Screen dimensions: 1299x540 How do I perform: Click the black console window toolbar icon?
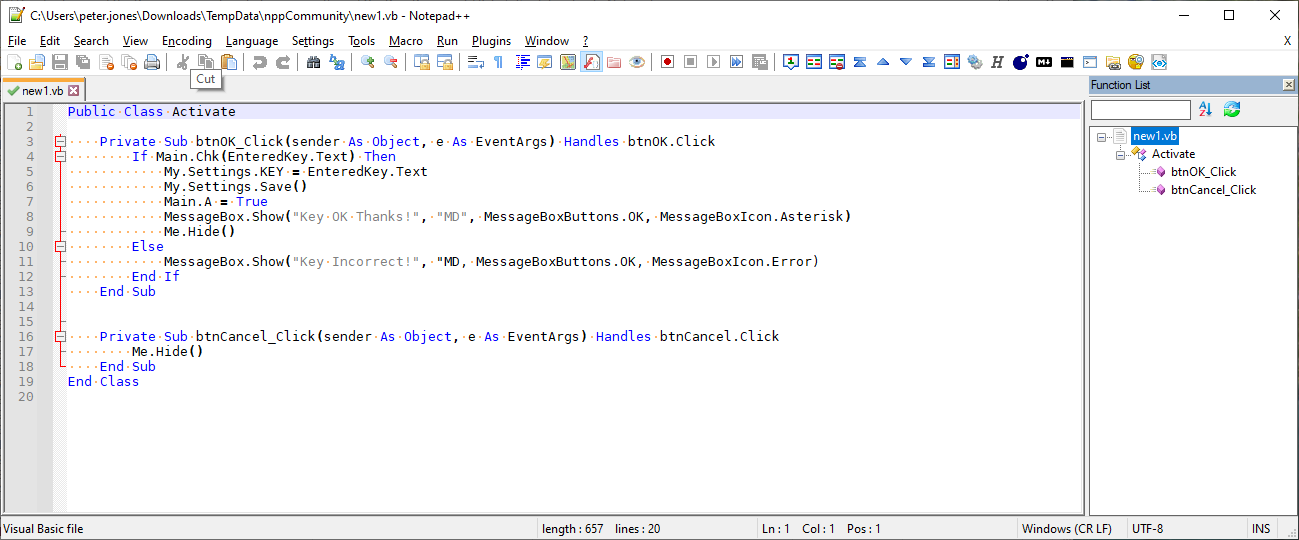1067,62
